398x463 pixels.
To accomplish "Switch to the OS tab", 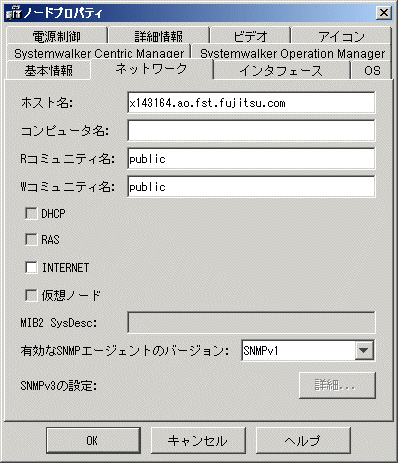I will (372, 70).
